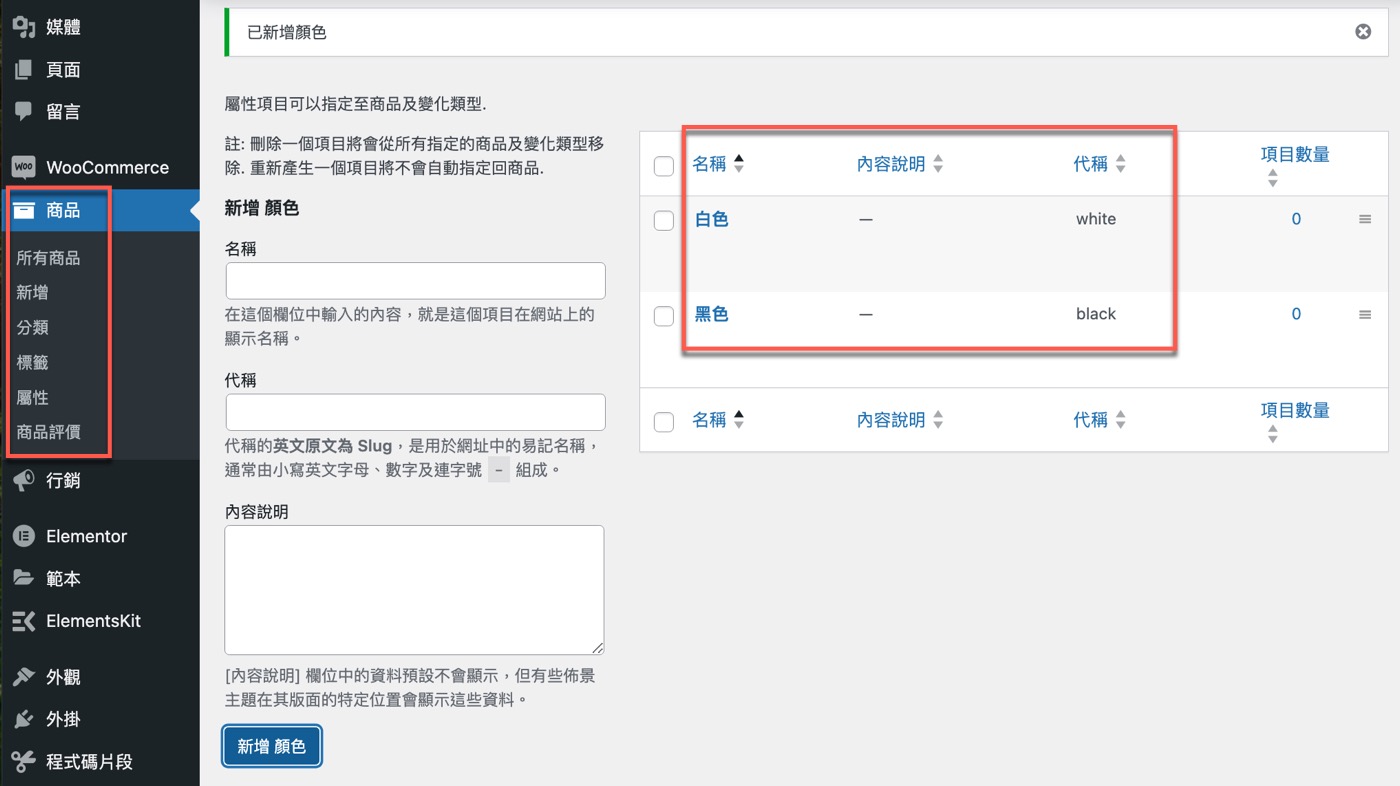This screenshot has width=1400, height=786.
Task: Sort by 代稱 column in table header
Action: coord(1091,164)
